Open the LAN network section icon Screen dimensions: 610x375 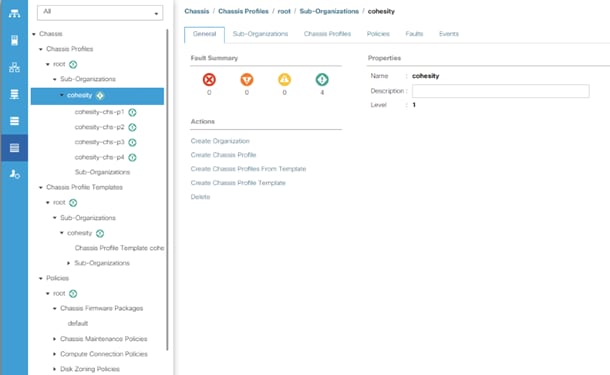pyautogui.click(x=14, y=67)
